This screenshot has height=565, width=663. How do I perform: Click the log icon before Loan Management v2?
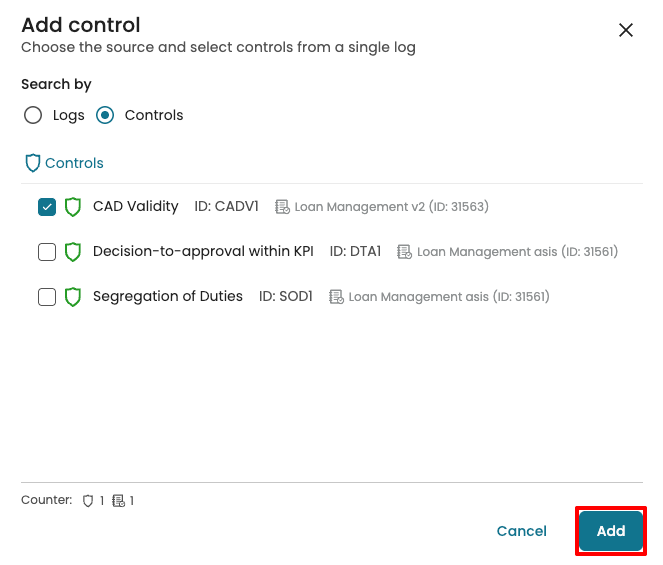(x=283, y=207)
